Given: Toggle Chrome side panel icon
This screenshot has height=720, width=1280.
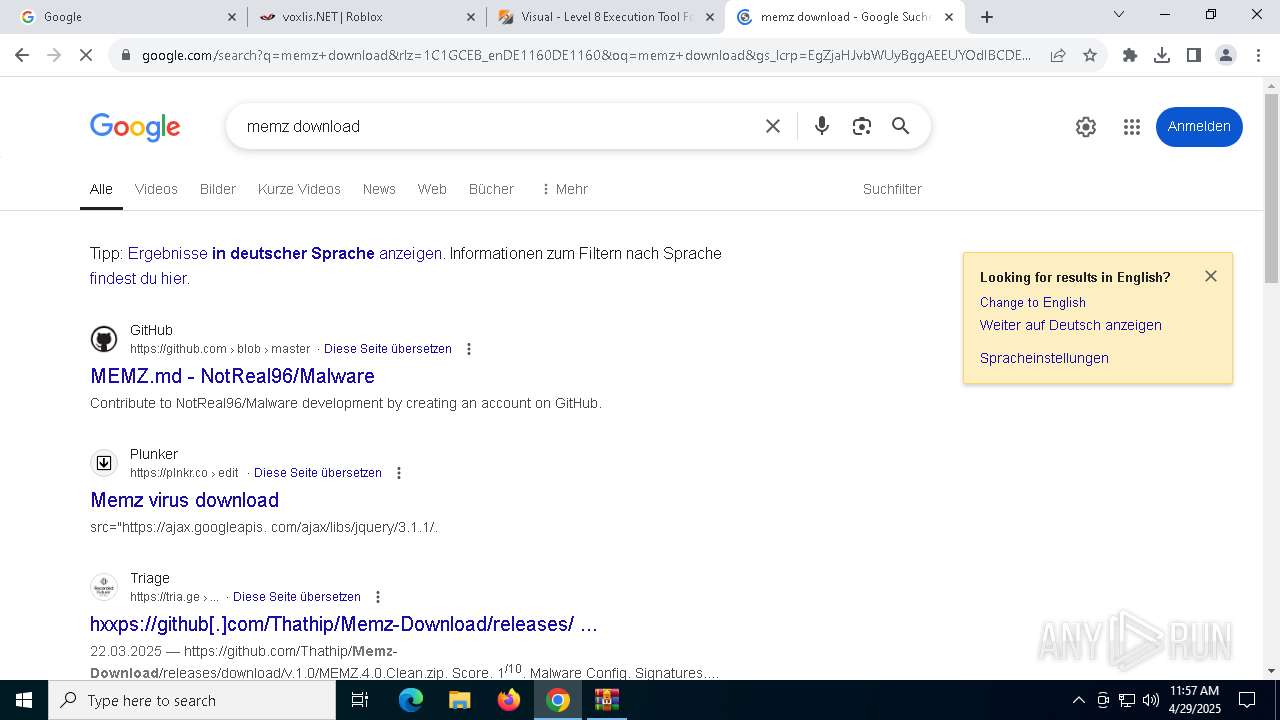Looking at the screenshot, I should tap(1194, 56).
